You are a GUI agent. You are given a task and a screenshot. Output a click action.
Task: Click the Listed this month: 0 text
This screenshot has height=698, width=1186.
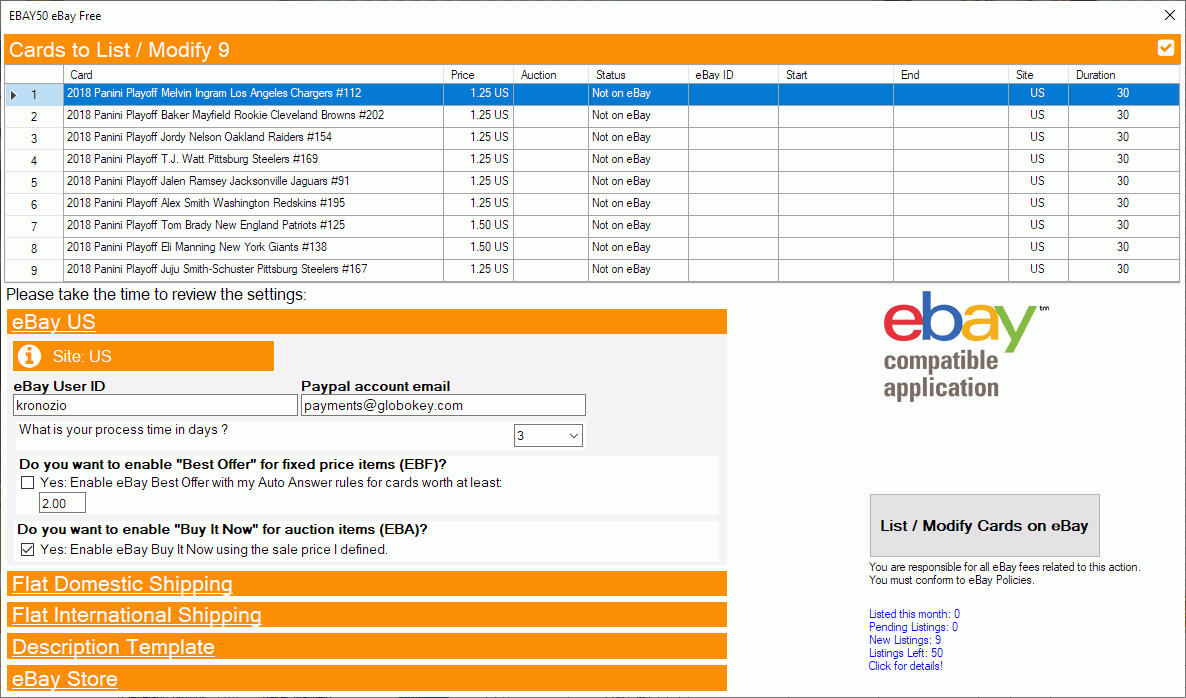(914, 614)
